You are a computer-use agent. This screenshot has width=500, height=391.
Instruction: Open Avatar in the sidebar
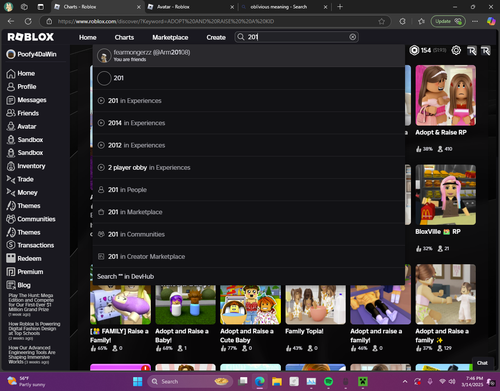pos(21,126)
